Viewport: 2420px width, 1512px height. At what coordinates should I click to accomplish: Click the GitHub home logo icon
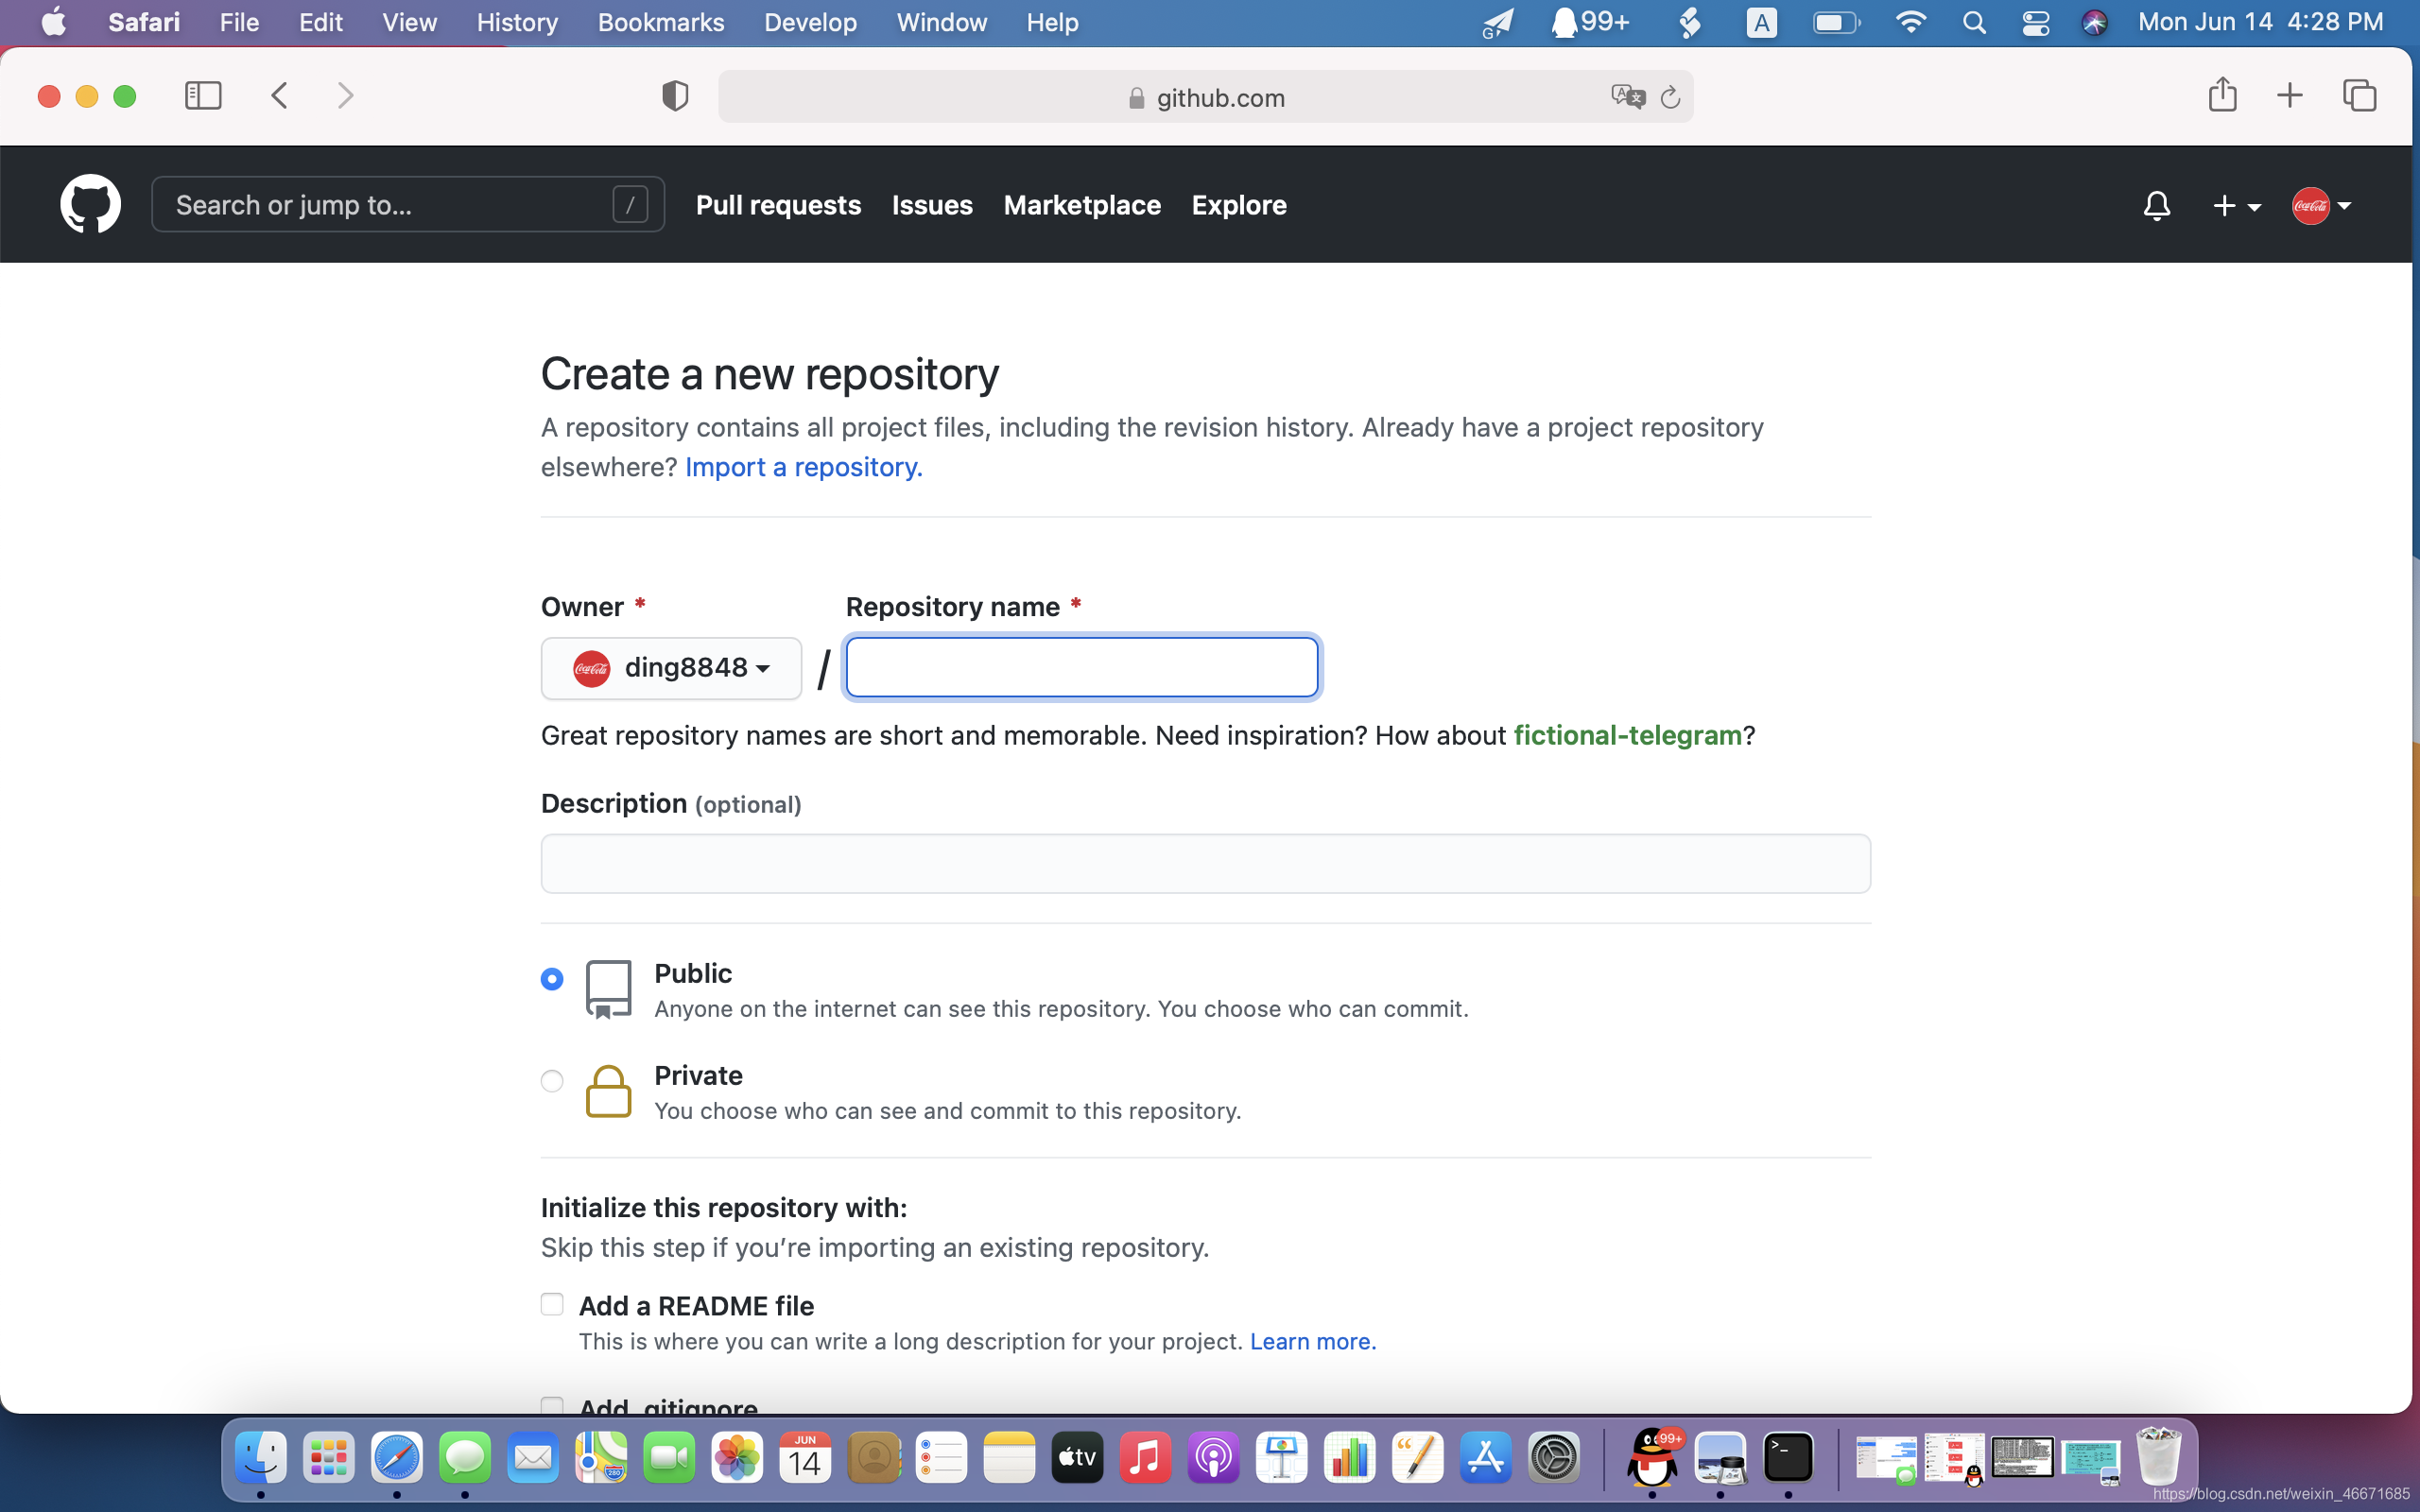89,204
